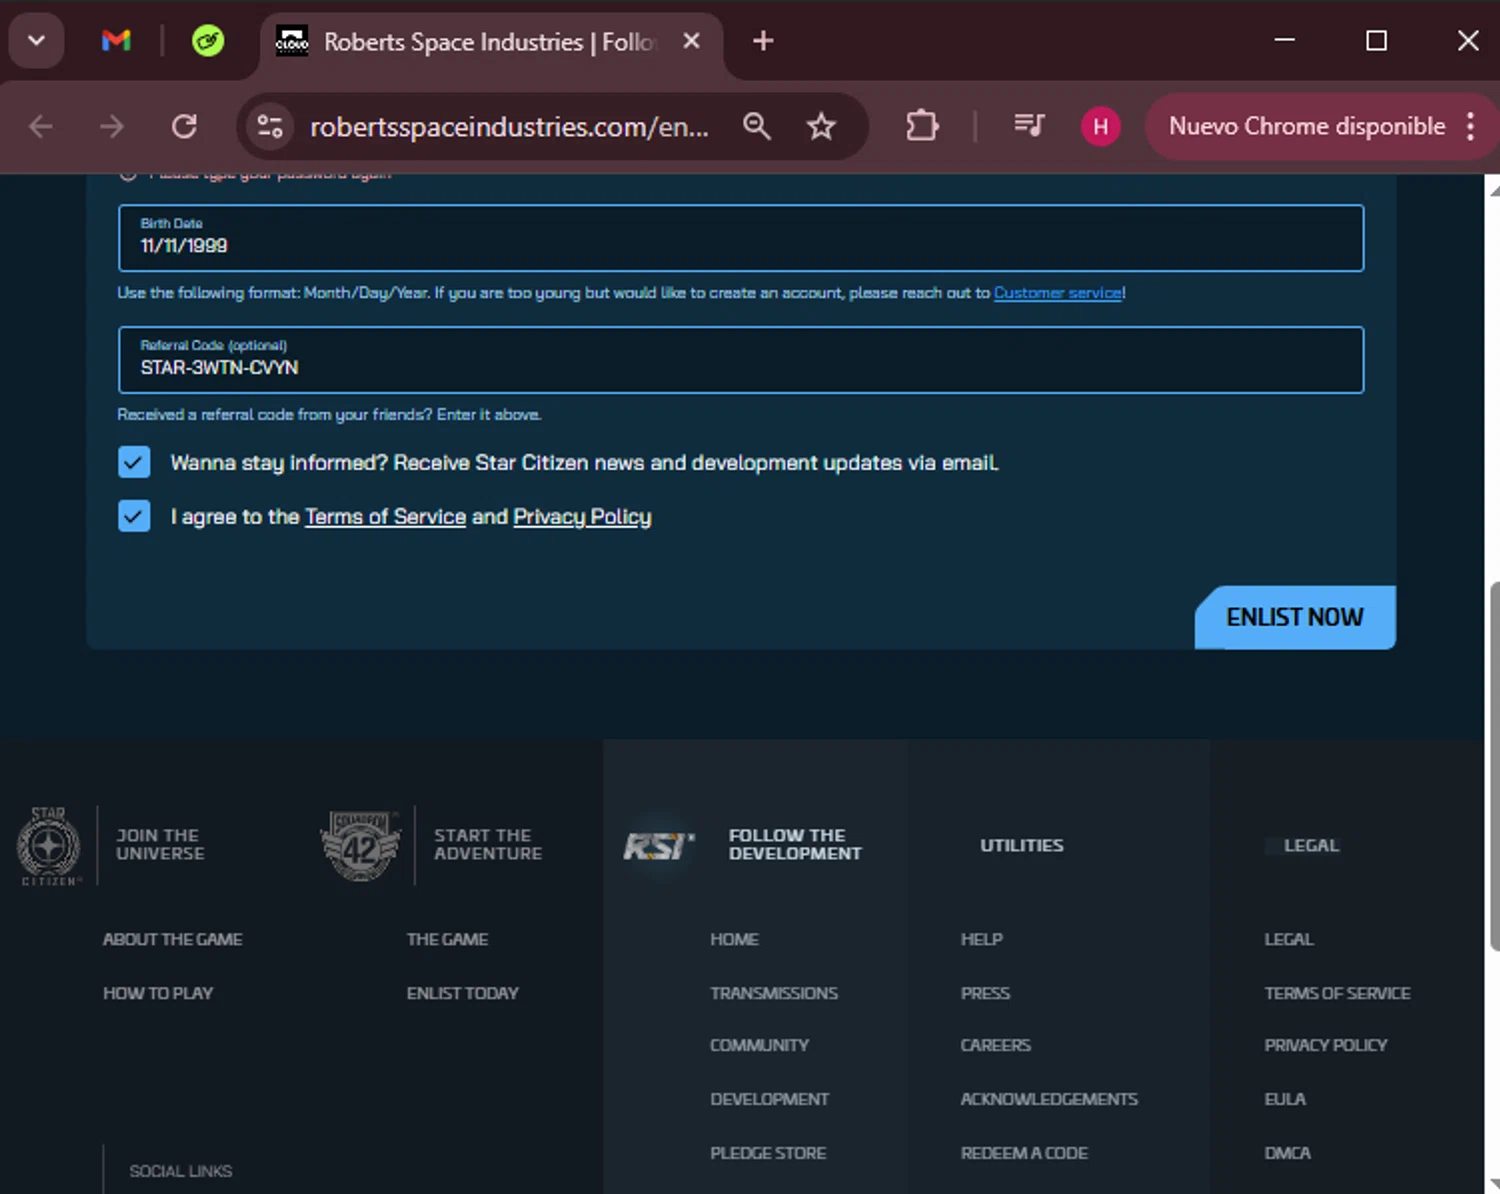
Task: Click FOLLOW THE DEVELOPMENT heading
Action: pos(795,844)
